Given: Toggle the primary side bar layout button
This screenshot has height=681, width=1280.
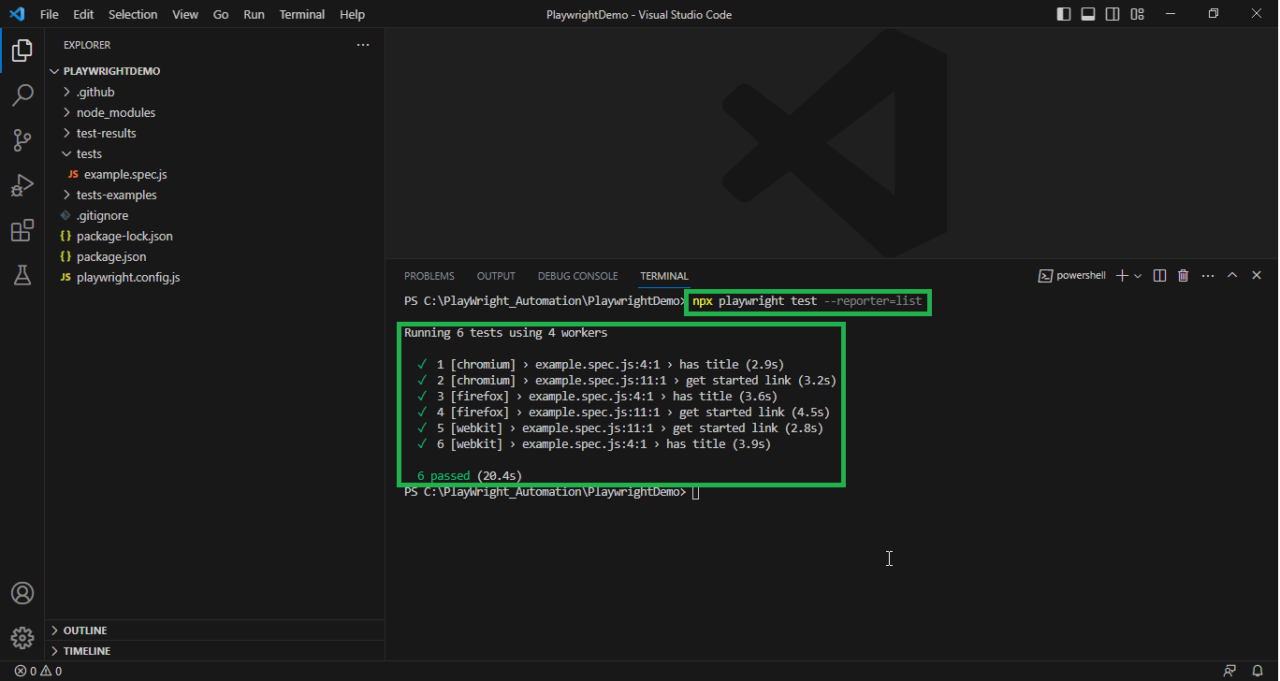Looking at the screenshot, I should (x=1063, y=14).
